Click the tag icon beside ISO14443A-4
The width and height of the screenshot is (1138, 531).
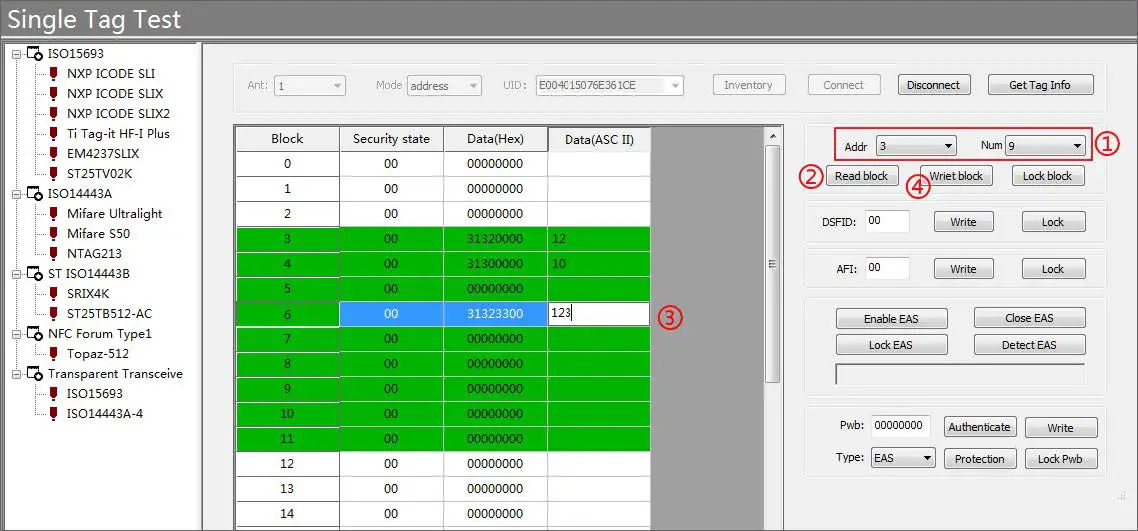54,414
